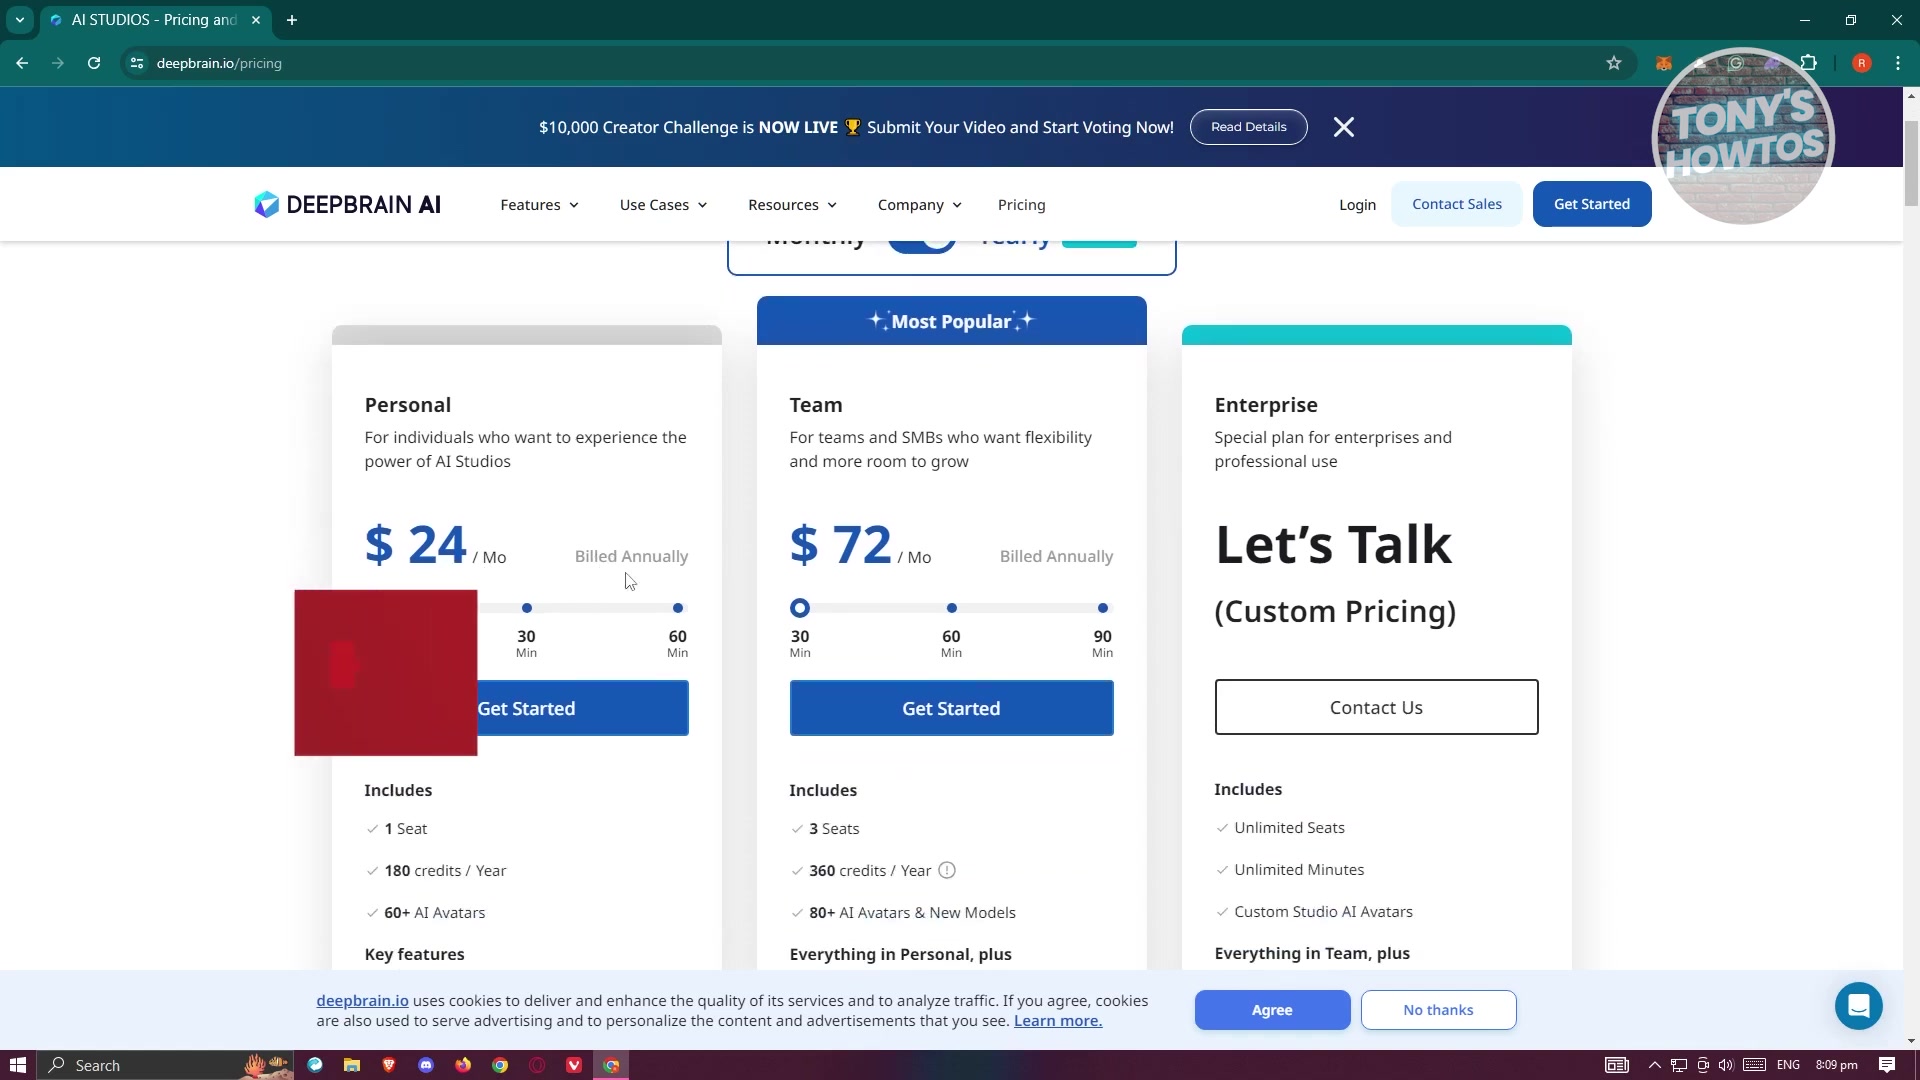Click Read Details on the banner
Image resolution: width=1920 pixels, height=1080 pixels.
click(x=1248, y=127)
